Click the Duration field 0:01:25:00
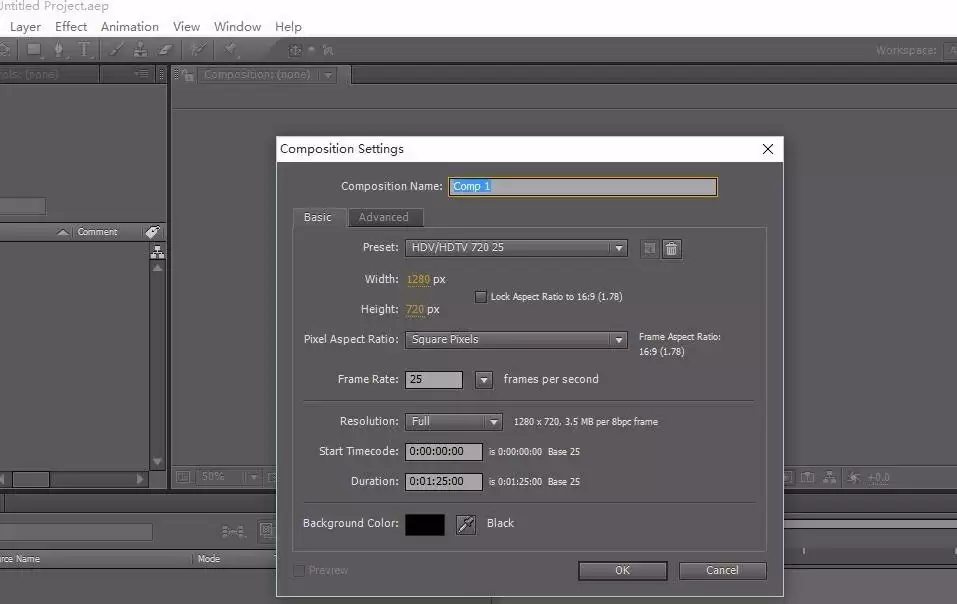This screenshot has height=604, width=957. (x=444, y=481)
